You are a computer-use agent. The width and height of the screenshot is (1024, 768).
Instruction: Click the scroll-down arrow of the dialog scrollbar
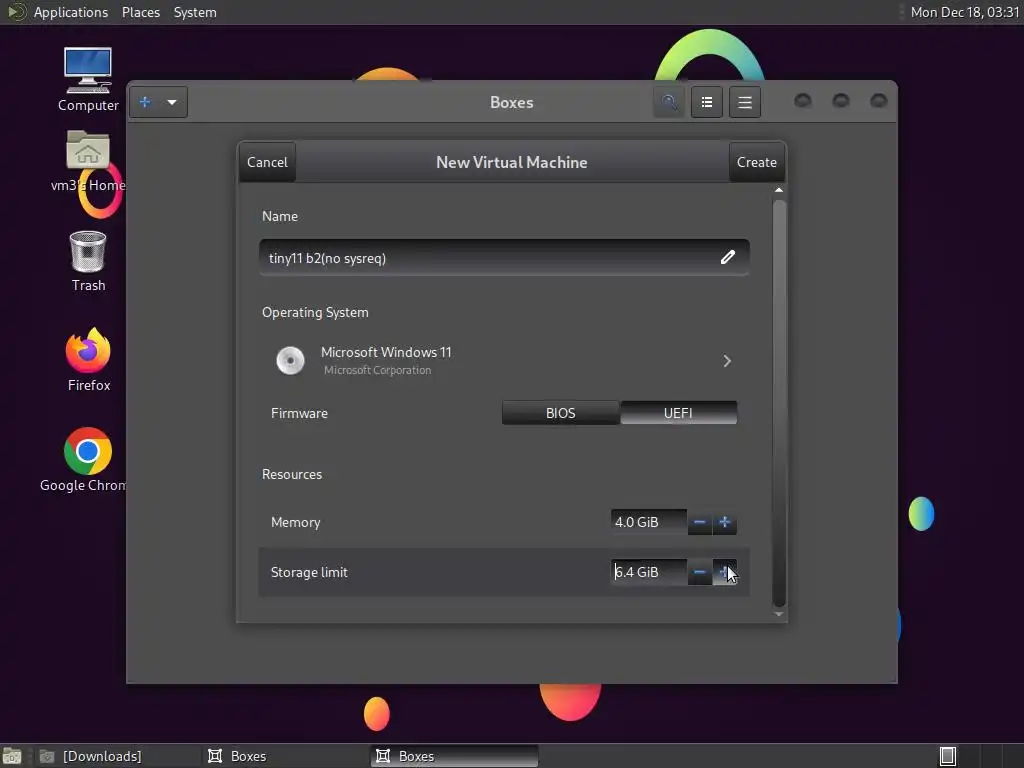(778, 614)
